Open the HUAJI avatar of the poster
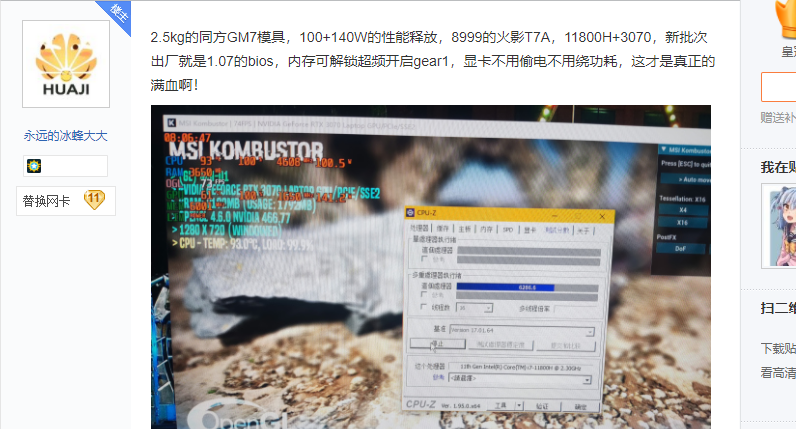796x429 pixels. click(x=66, y=64)
